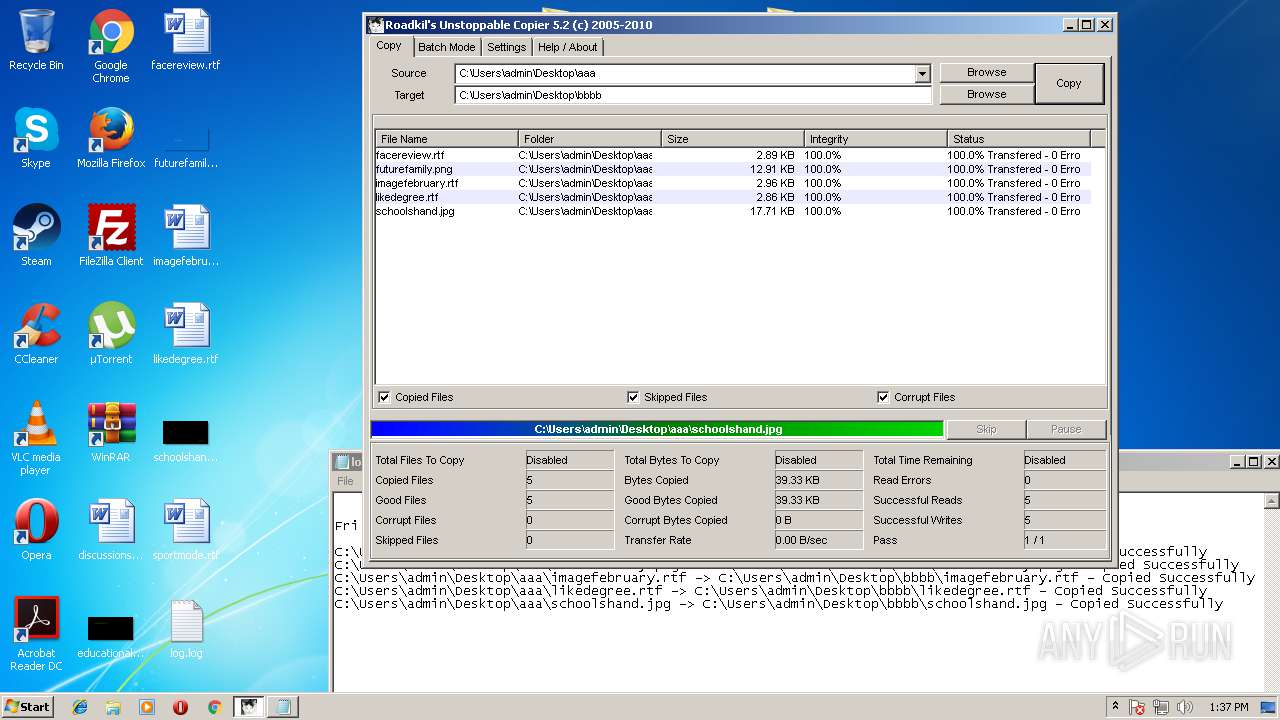Open Internet Explorer from the taskbar

(80, 707)
